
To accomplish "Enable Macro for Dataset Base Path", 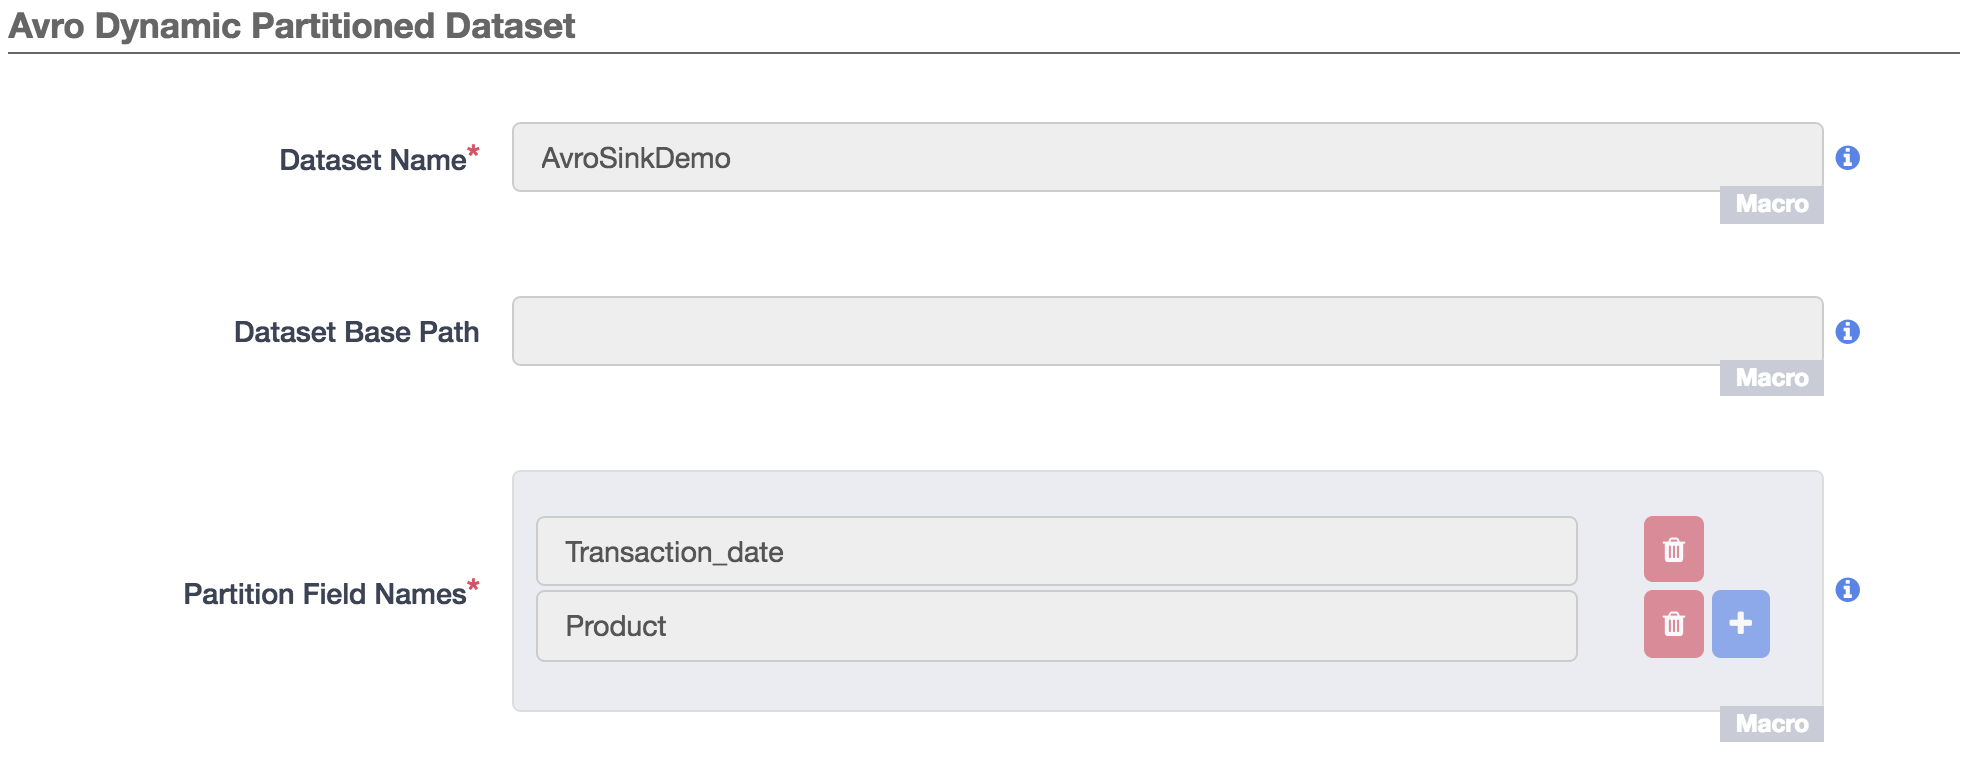I will click(x=1771, y=378).
